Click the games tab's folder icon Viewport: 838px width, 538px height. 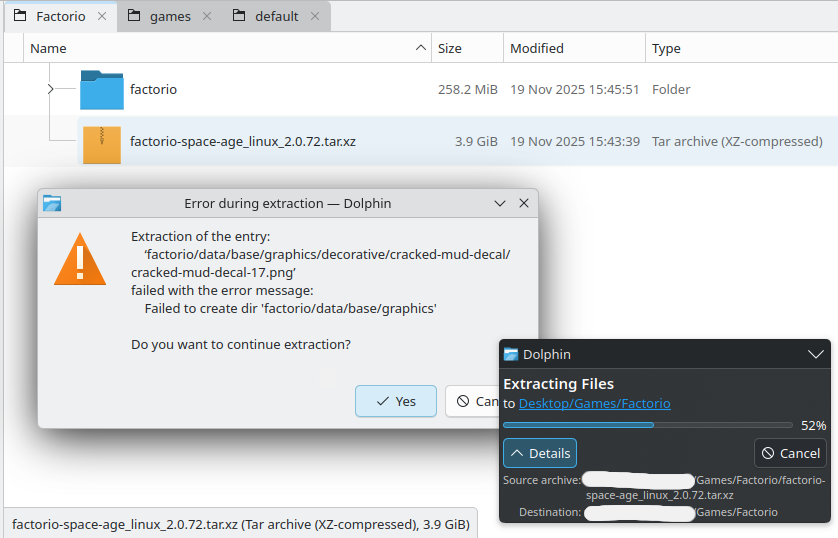(134, 15)
